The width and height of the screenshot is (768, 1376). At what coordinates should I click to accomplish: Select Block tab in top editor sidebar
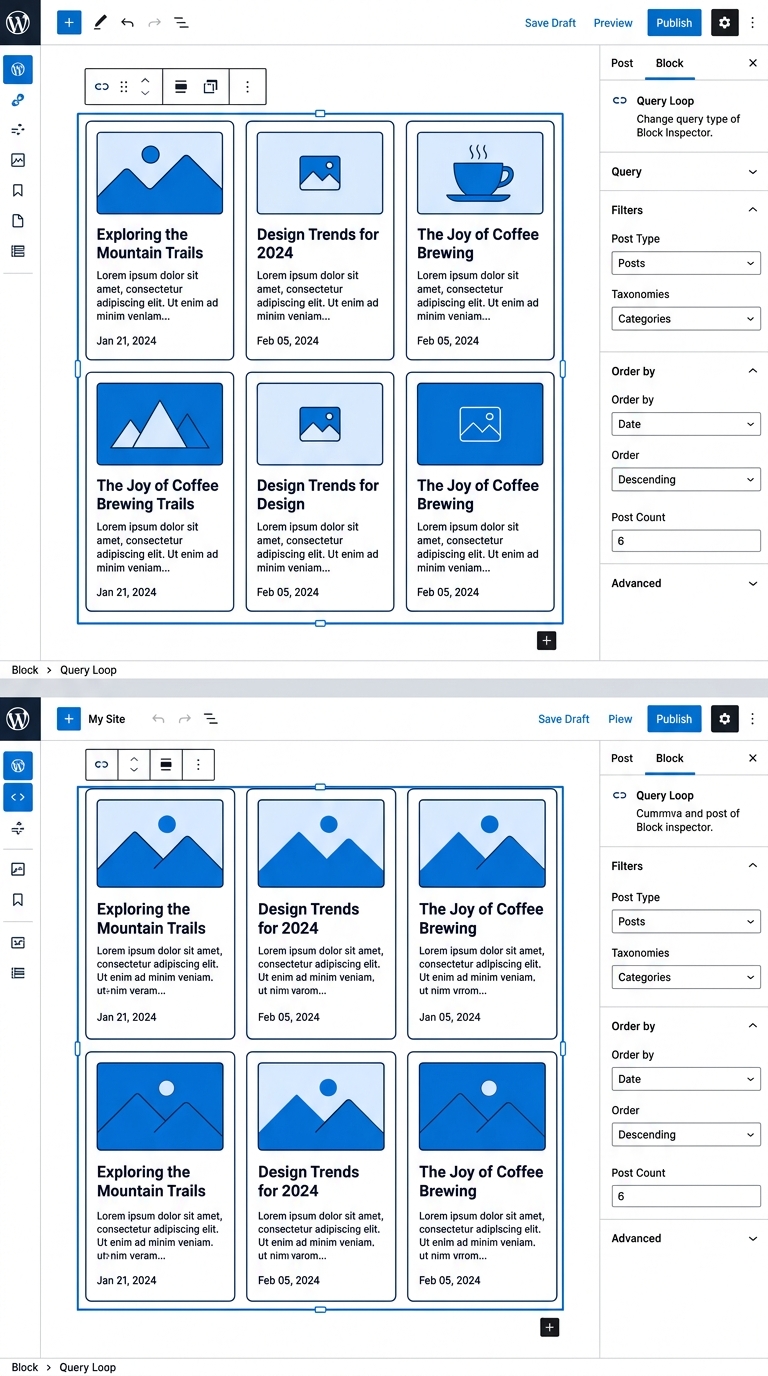click(669, 63)
